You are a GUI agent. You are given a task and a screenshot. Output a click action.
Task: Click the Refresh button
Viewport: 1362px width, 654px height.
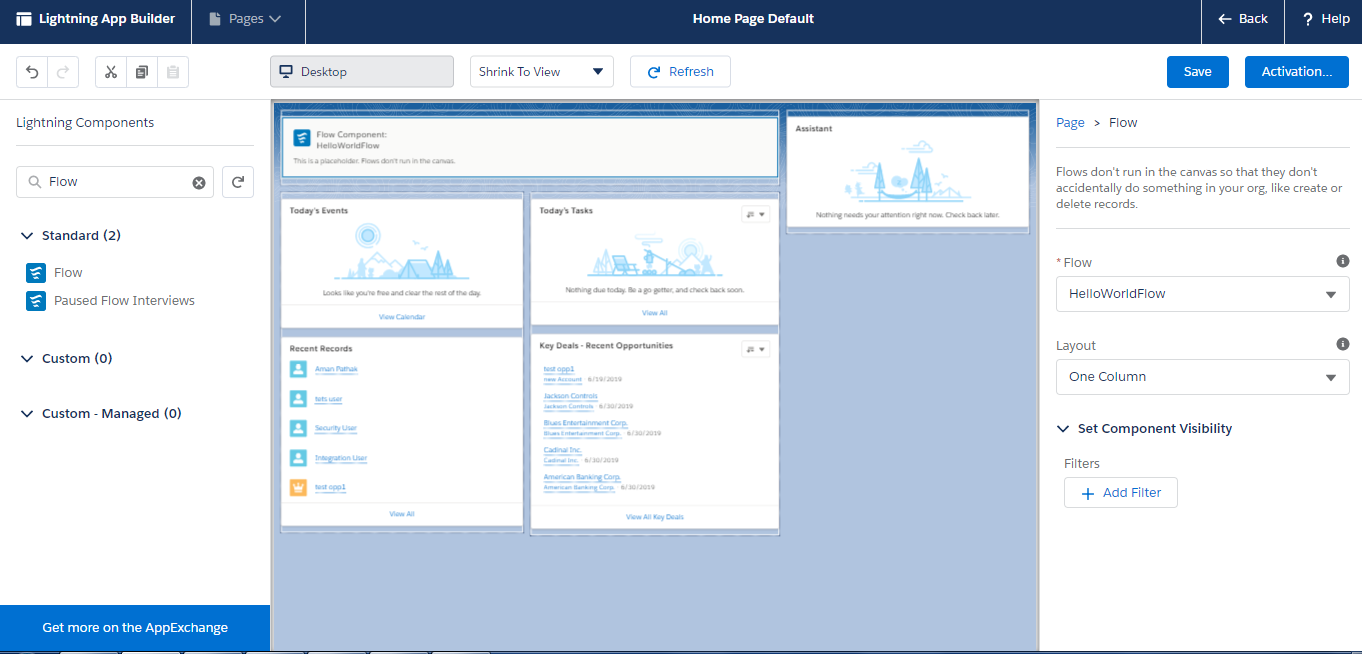(680, 72)
